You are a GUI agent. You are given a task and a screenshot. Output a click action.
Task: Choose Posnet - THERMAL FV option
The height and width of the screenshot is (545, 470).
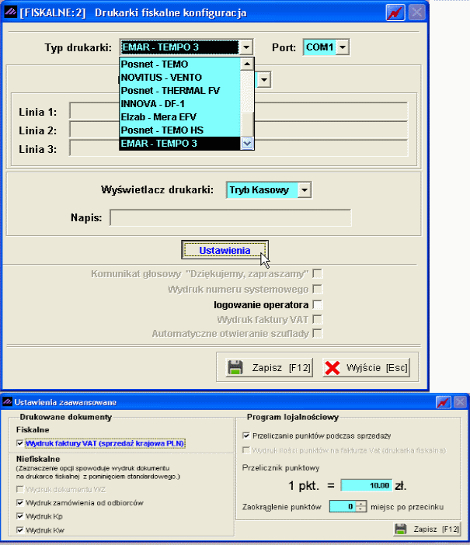coord(180,91)
